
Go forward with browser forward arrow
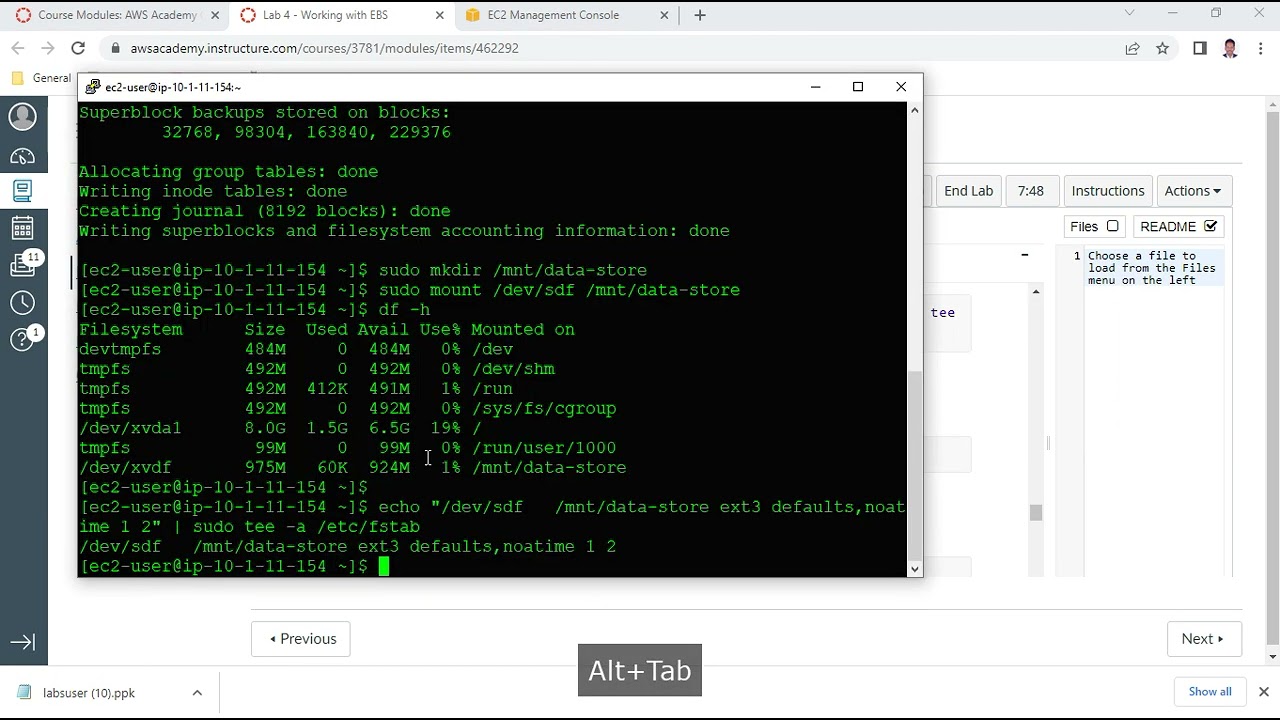pos(47,48)
